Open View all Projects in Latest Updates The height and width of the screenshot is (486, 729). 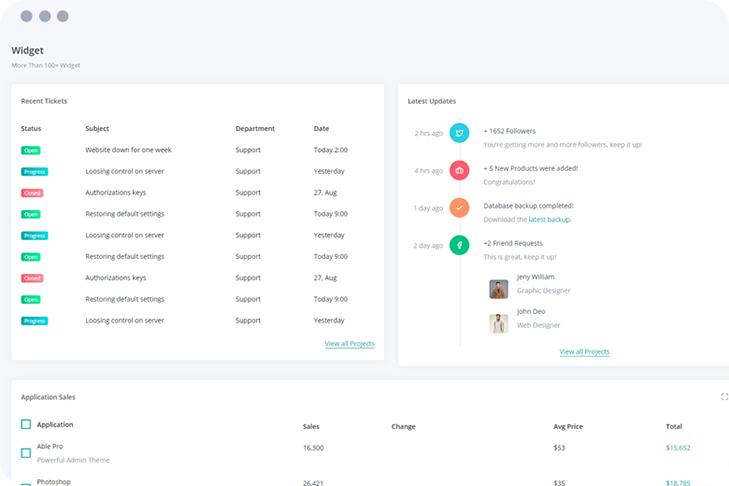pos(584,352)
